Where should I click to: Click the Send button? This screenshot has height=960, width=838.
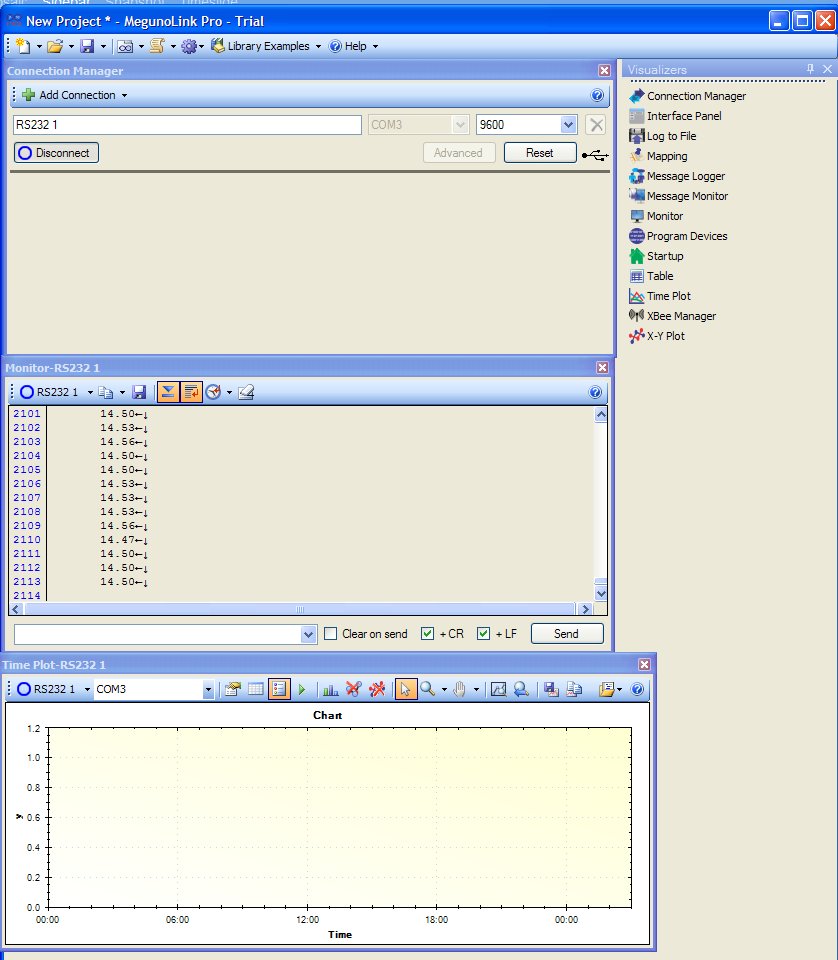[567, 634]
